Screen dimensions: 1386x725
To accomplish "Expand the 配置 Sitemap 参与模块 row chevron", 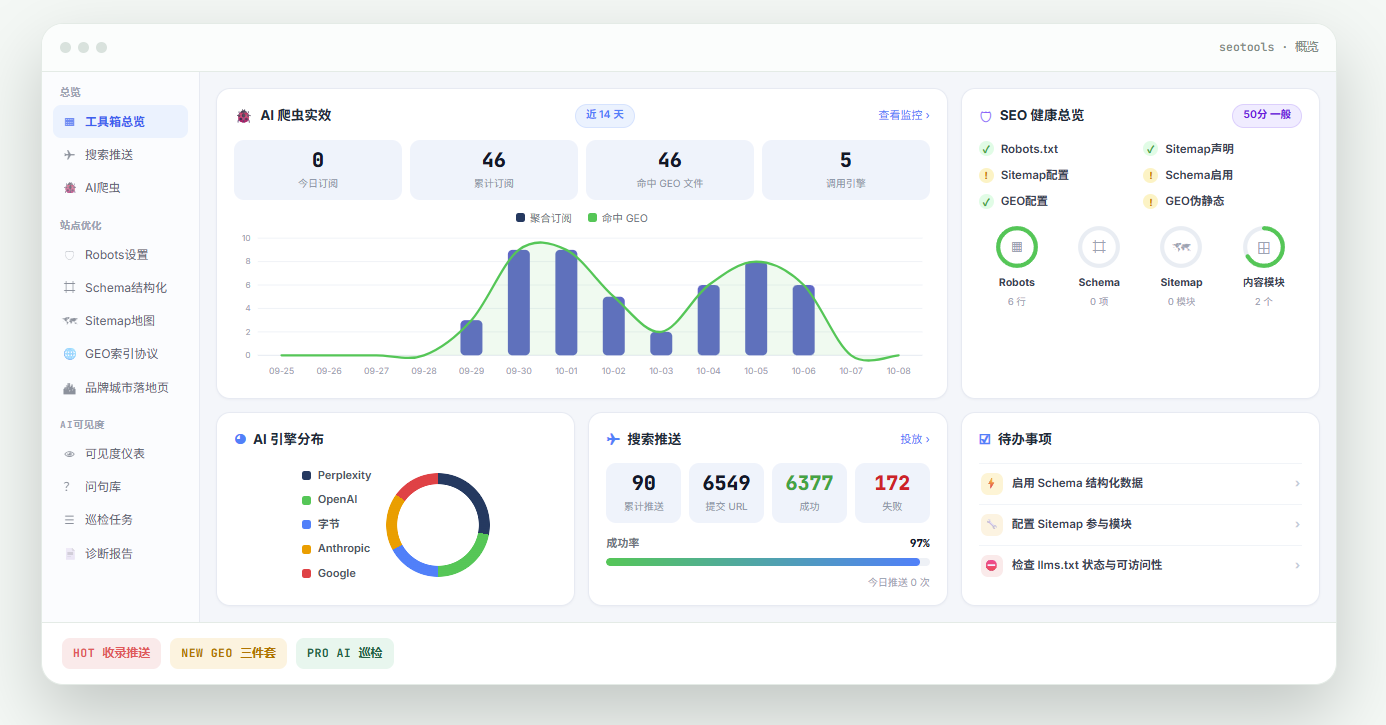I will pos(1297,525).
